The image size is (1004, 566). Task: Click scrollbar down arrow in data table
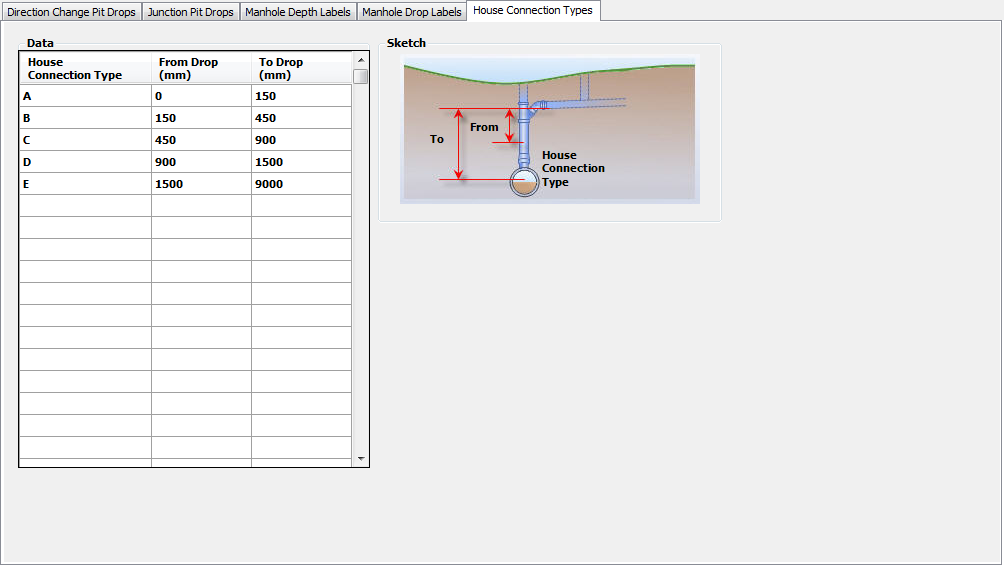[x=360, y=458]
